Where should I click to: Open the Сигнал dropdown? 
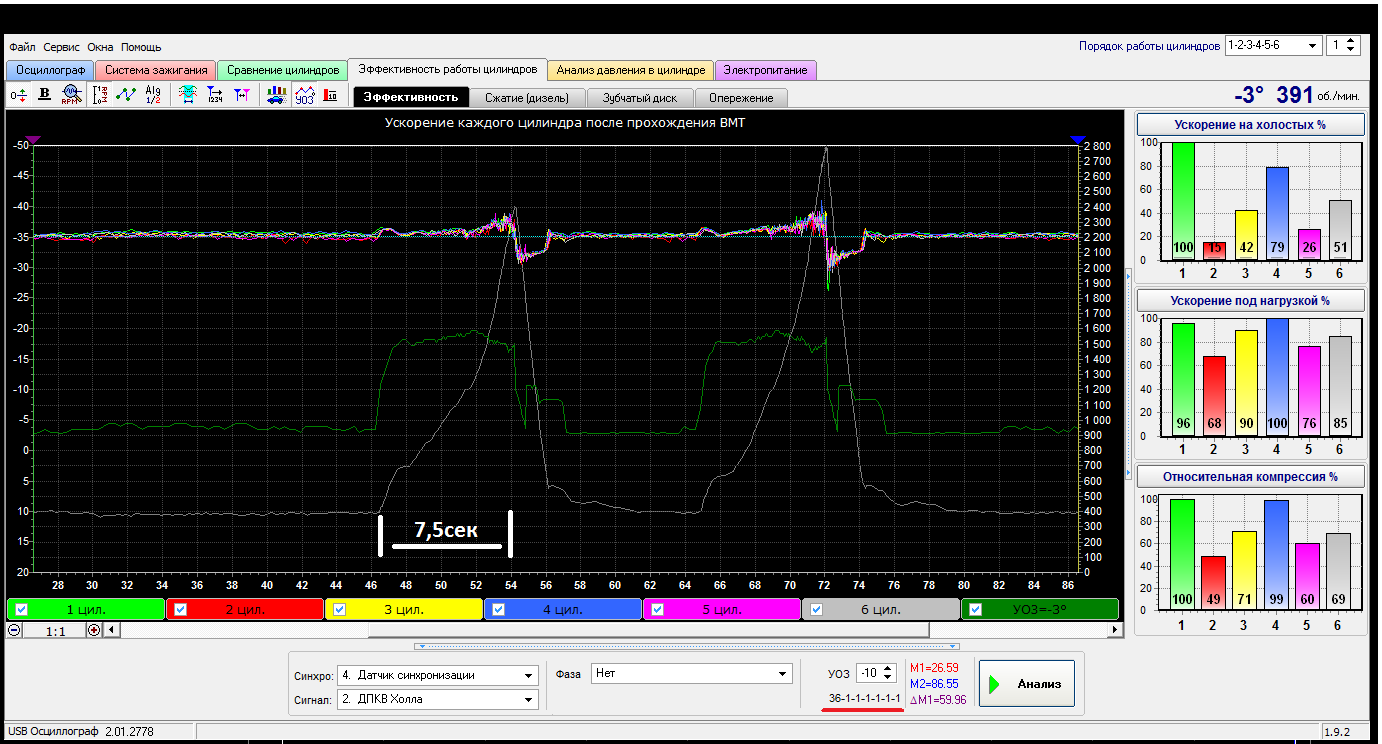click(438, 699)
